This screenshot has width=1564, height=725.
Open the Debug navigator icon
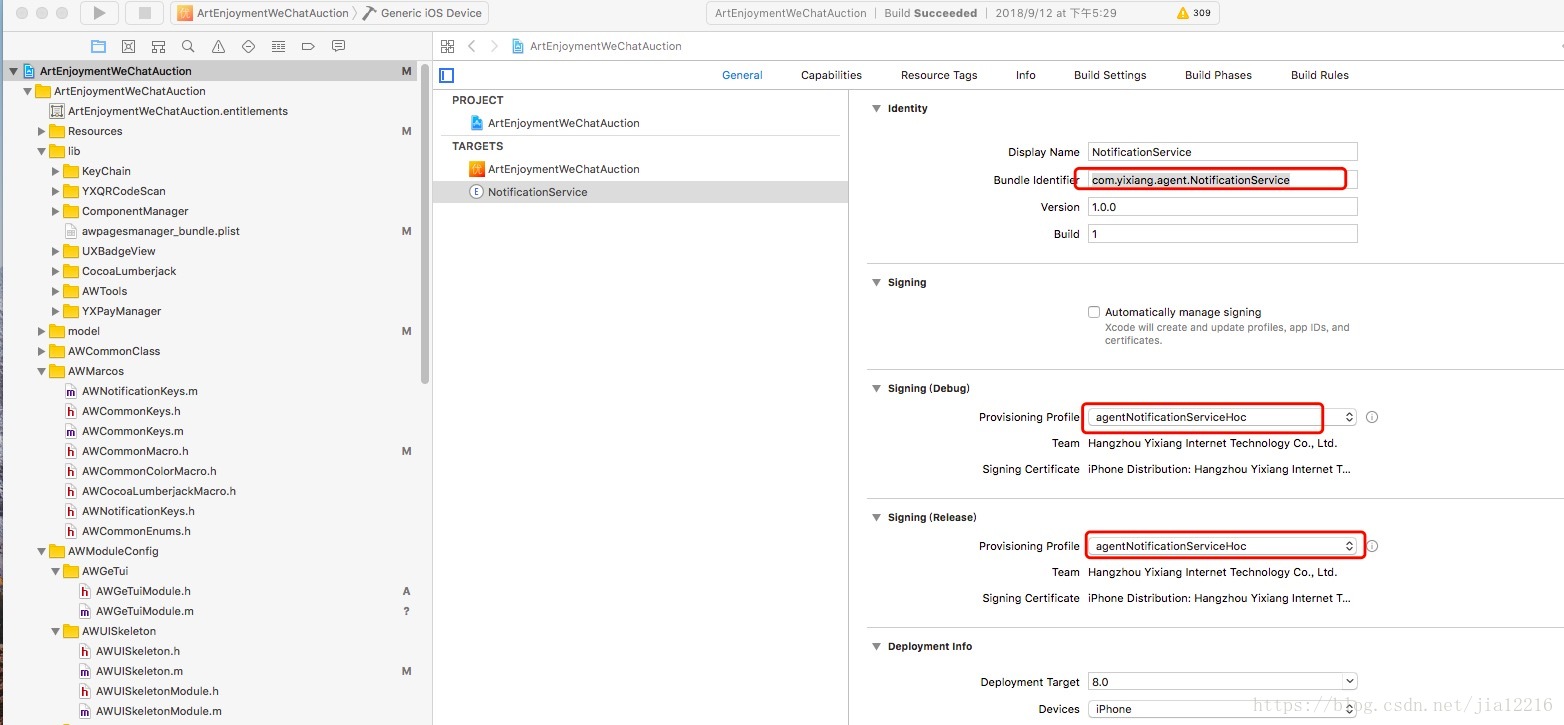click(x=278, y=46)
